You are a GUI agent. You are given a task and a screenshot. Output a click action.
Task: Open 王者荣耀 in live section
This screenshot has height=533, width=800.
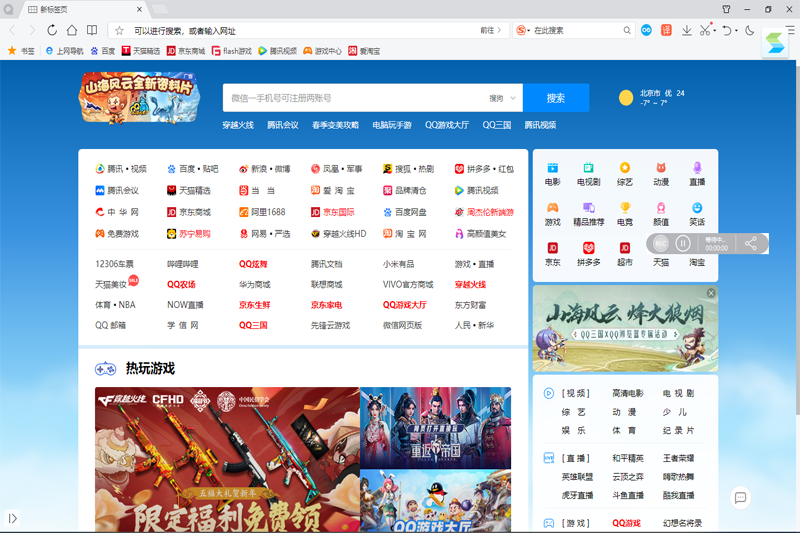coord(678,458)
